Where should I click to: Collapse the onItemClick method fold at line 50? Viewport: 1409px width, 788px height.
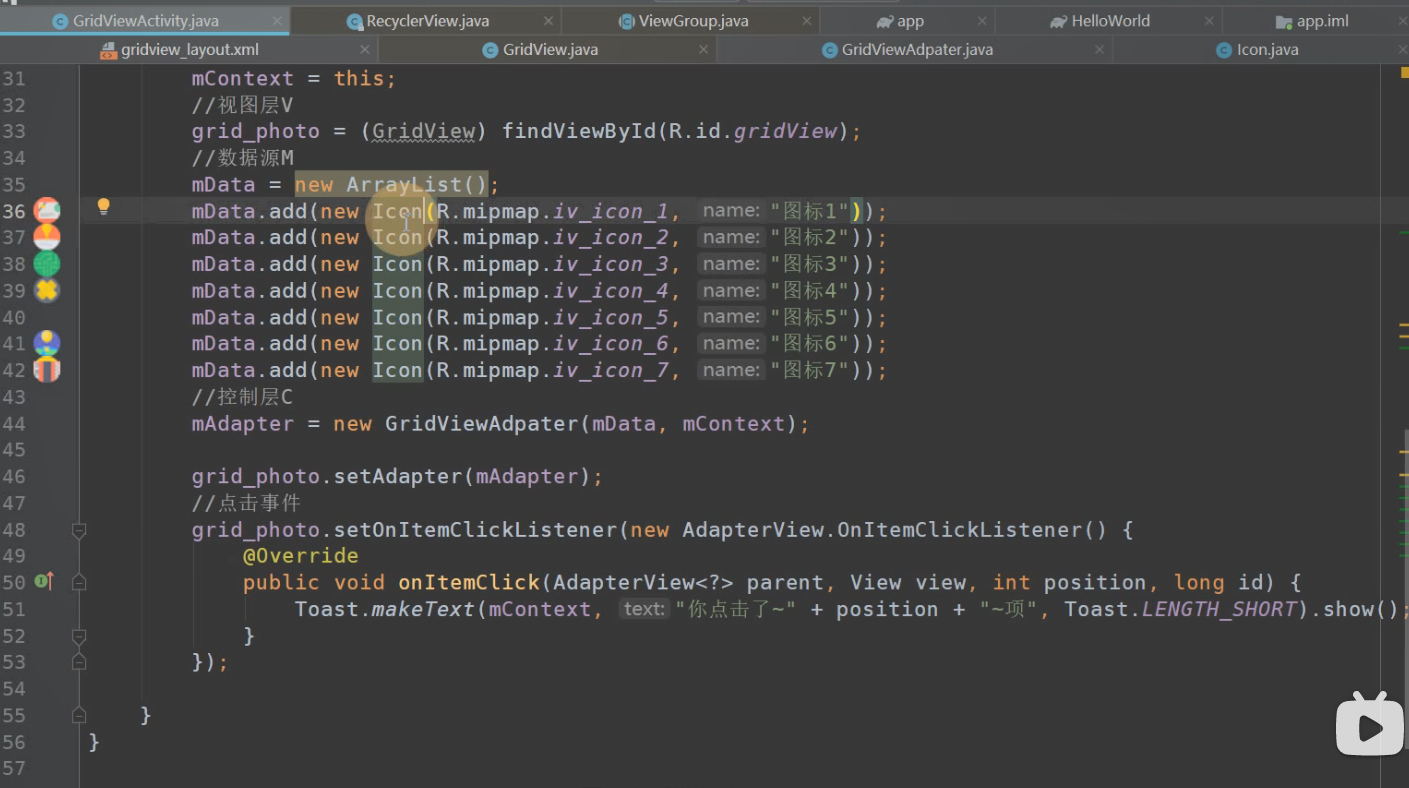coord(79,582)
